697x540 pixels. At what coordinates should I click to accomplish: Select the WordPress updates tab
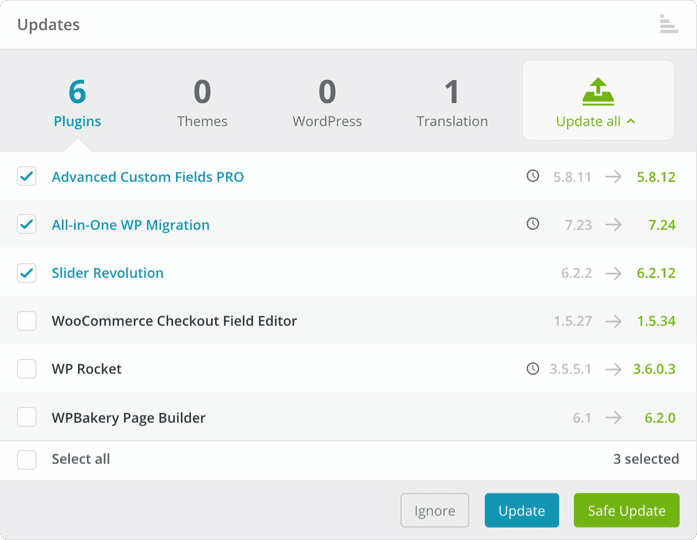point(327,103)
